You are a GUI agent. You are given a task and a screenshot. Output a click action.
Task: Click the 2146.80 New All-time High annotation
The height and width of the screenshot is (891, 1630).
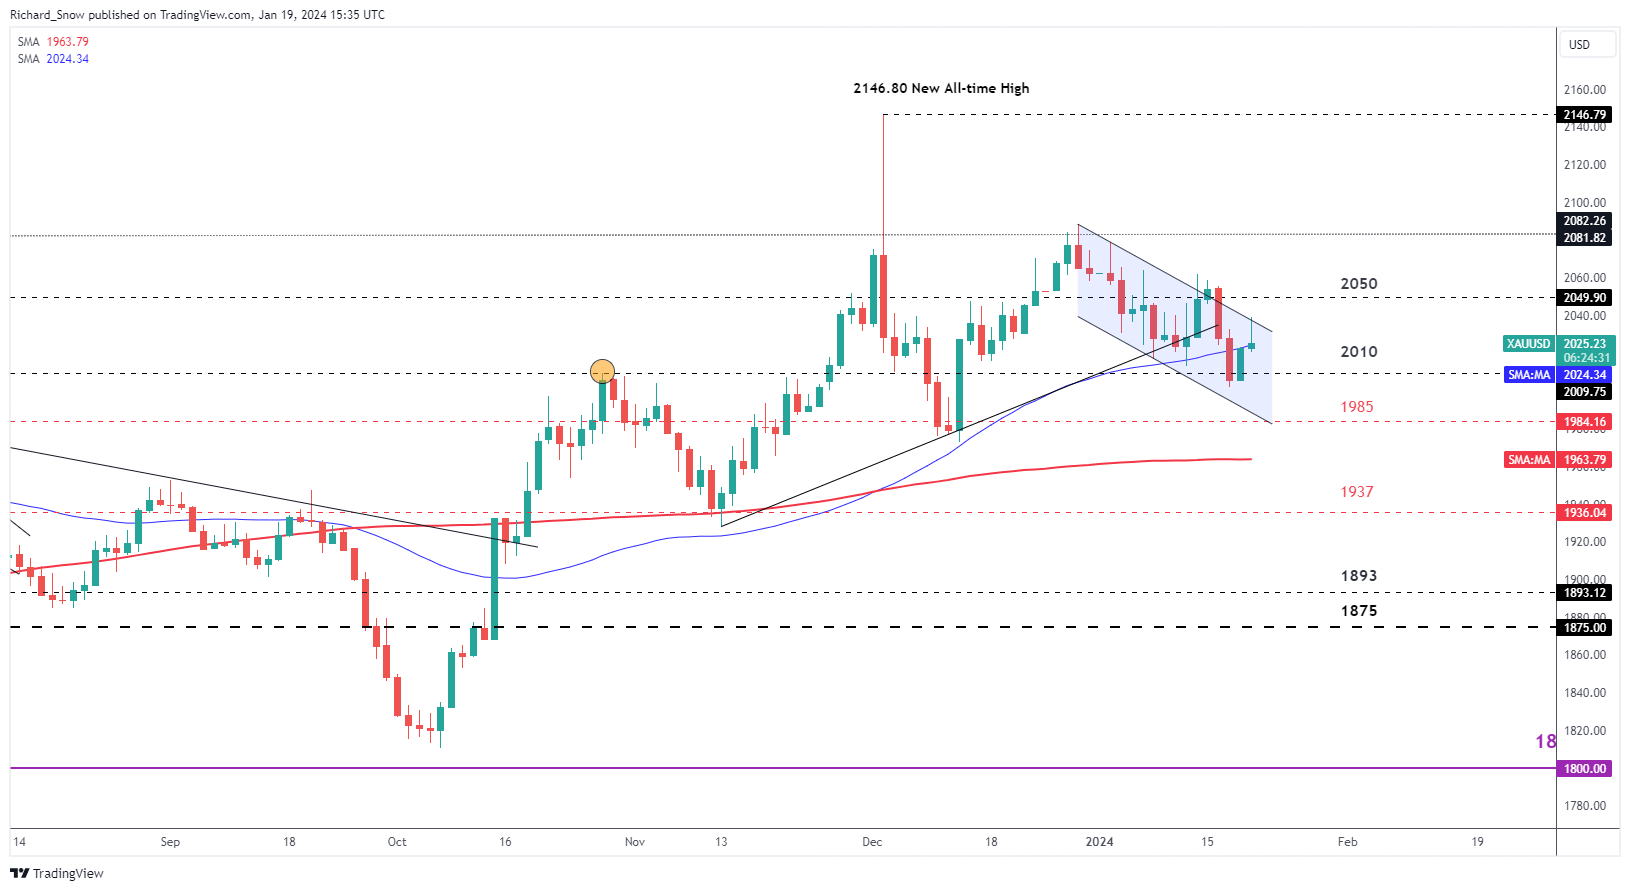[x=941, y=88]
